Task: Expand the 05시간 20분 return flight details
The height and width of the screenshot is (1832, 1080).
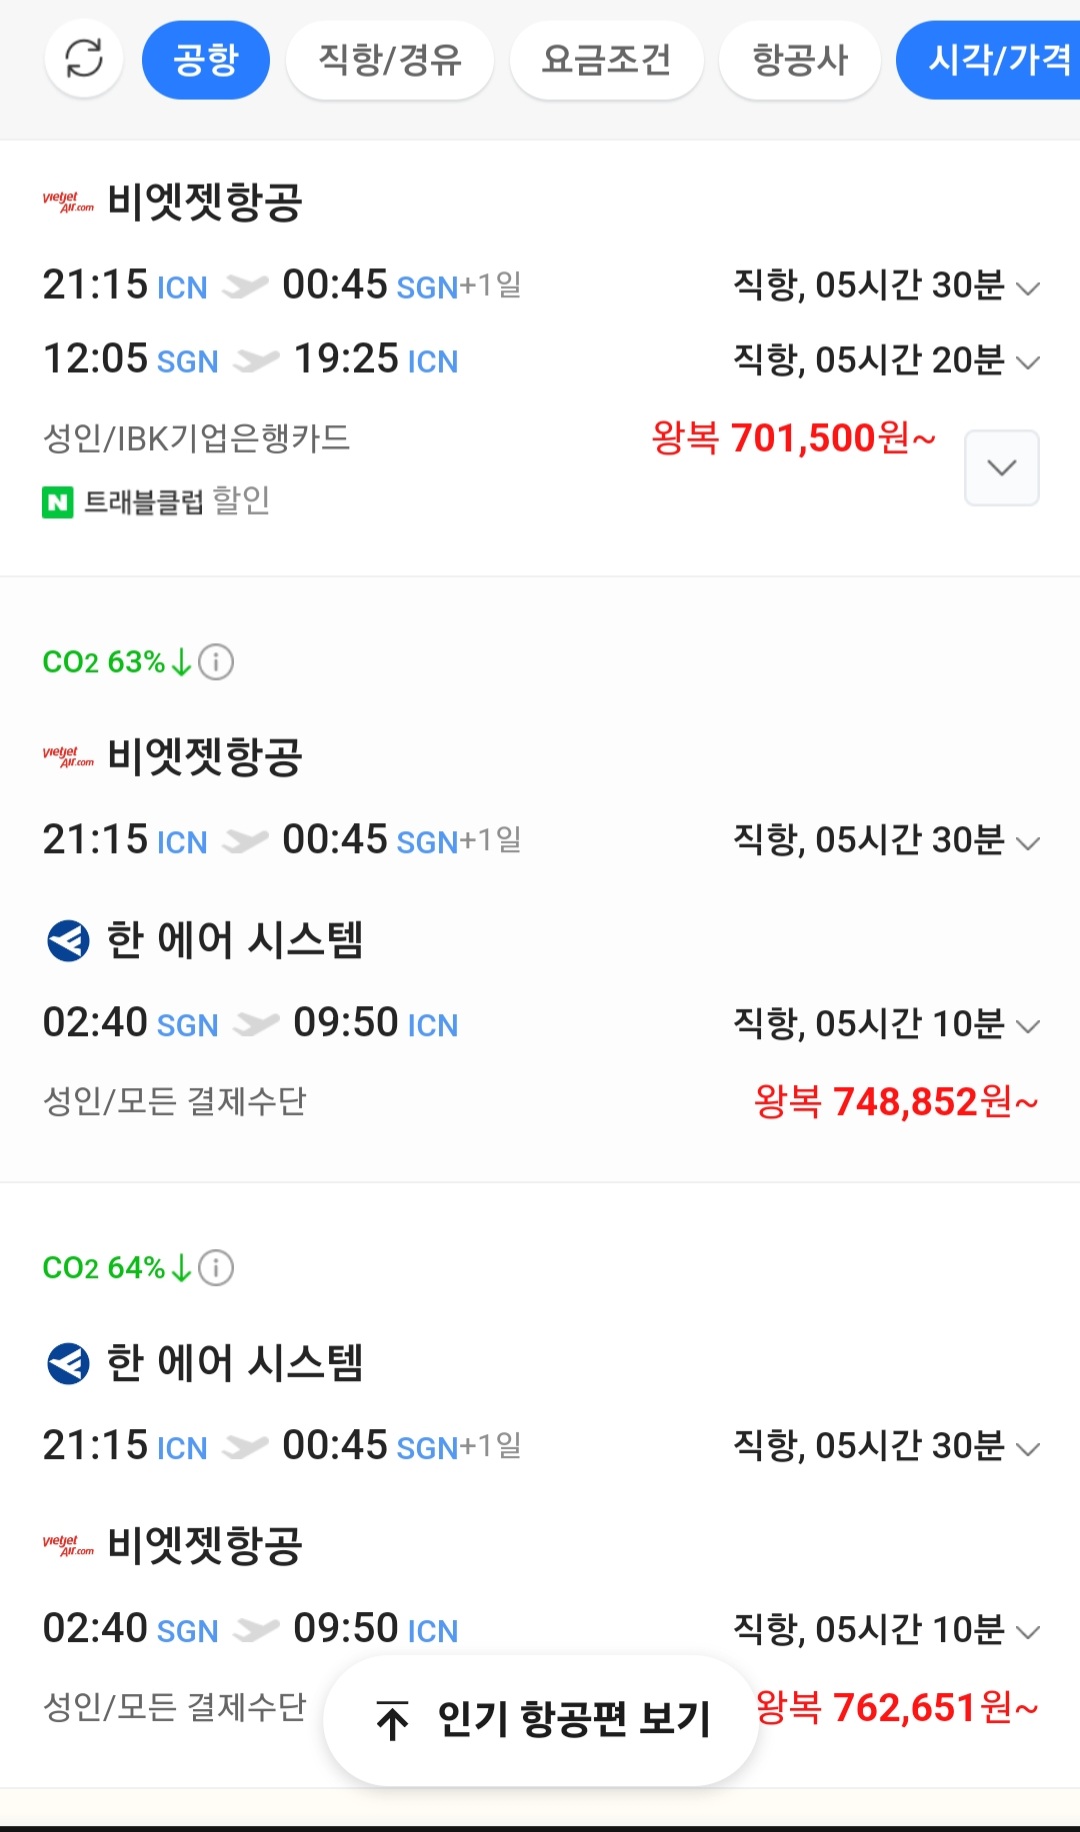Action: pos(1027,362)
